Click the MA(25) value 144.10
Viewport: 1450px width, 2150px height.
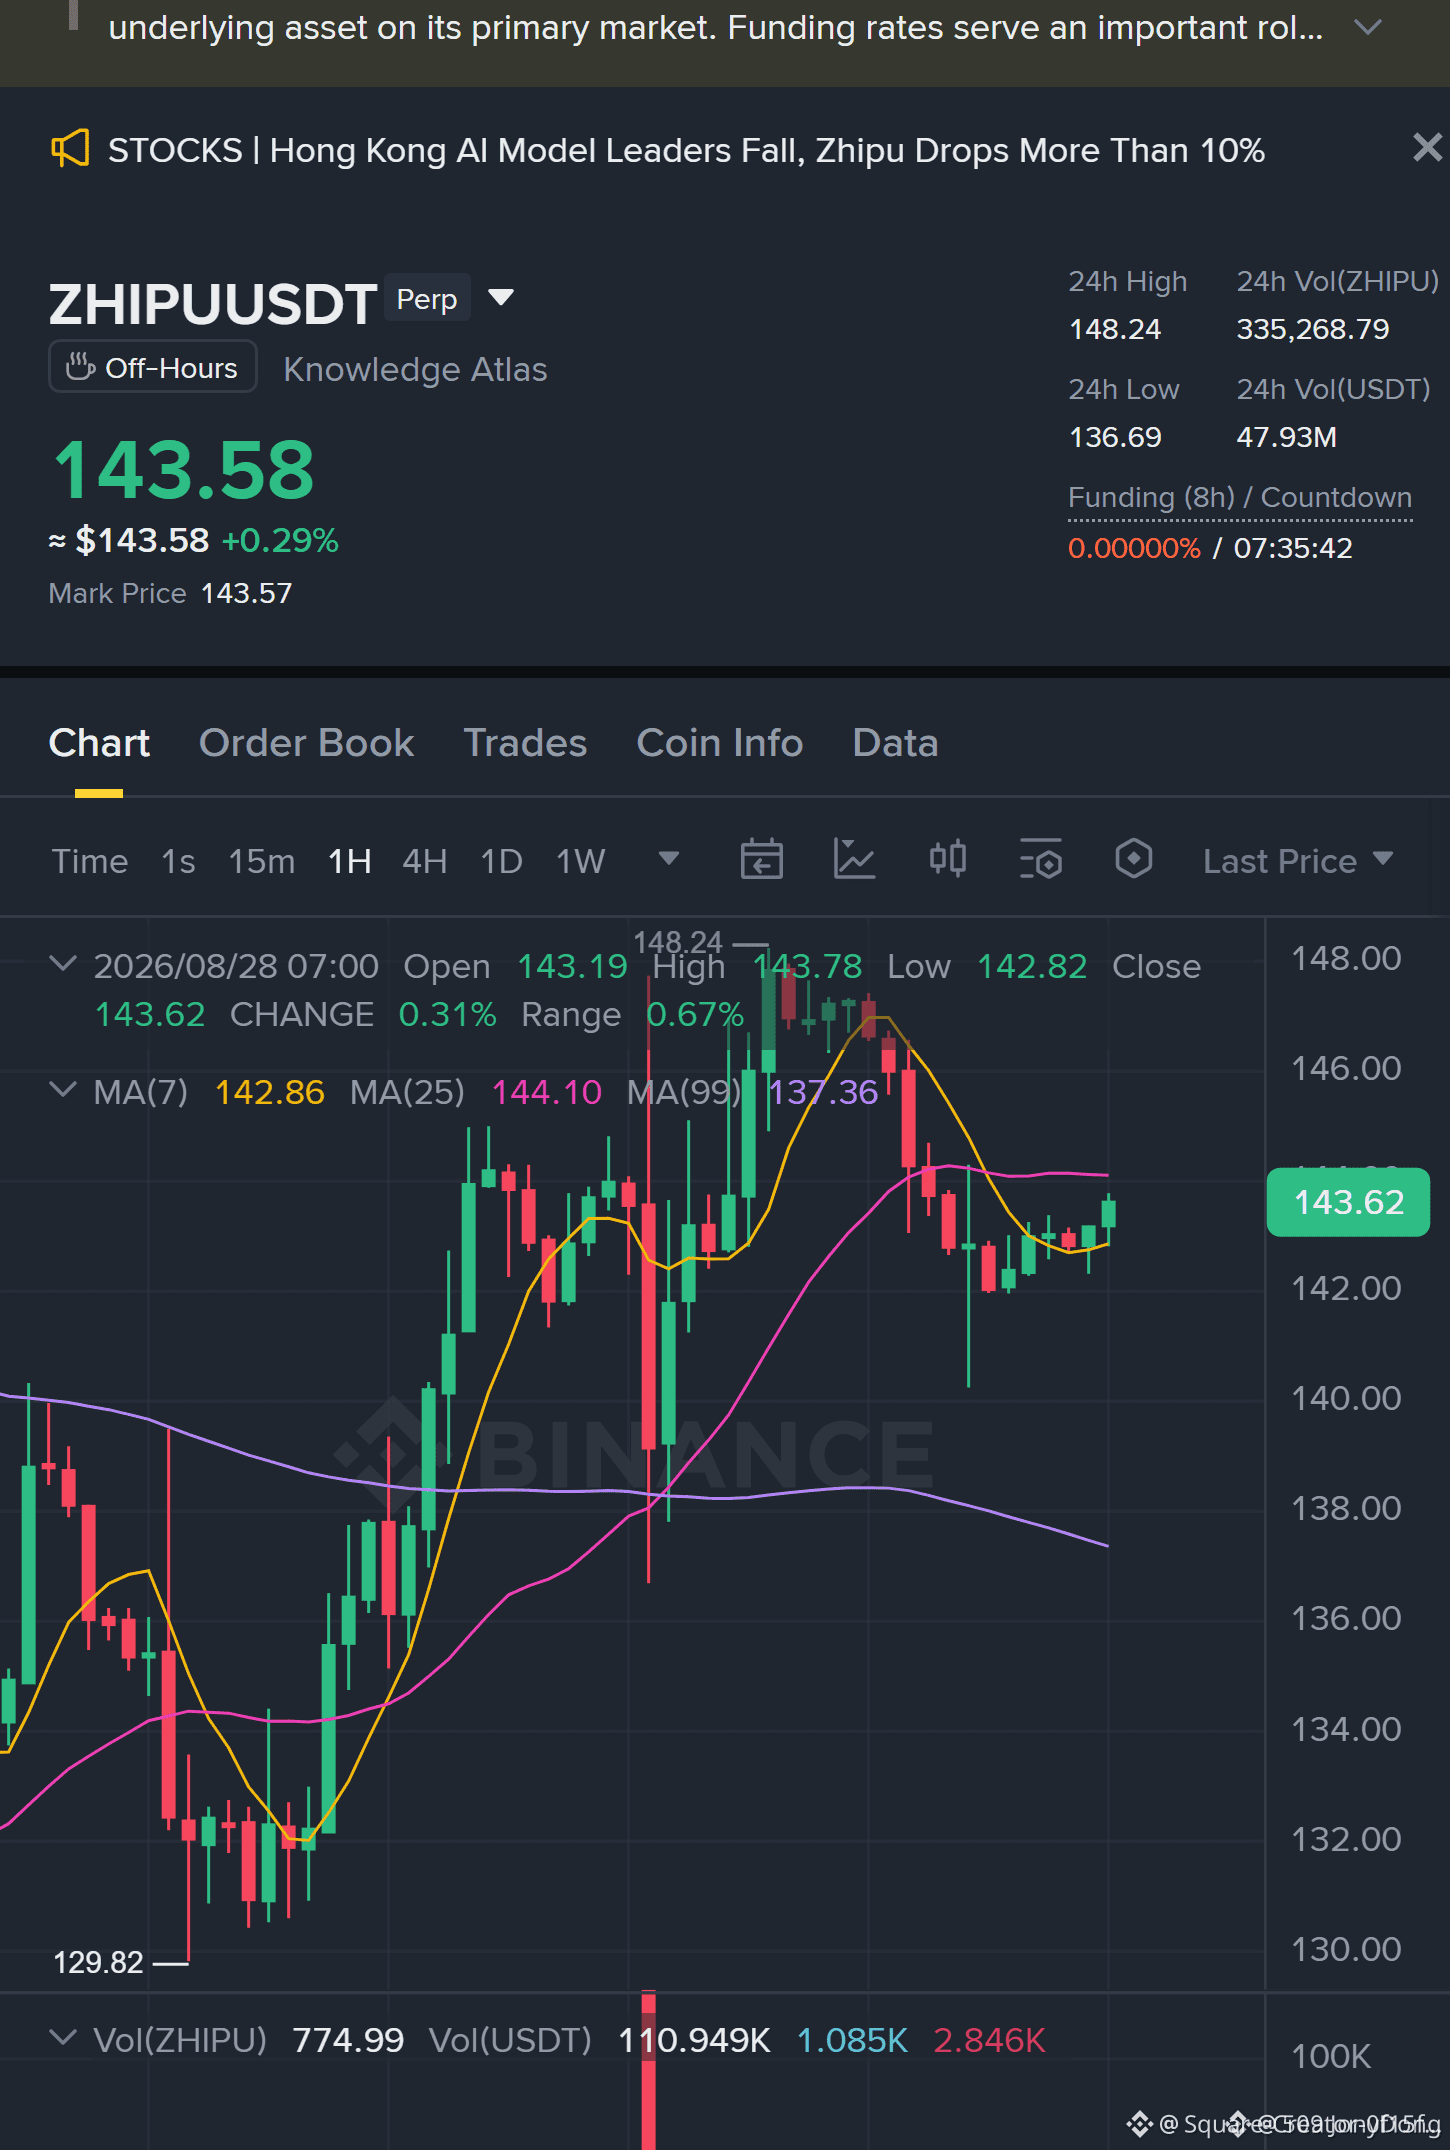coord(547,1092)
